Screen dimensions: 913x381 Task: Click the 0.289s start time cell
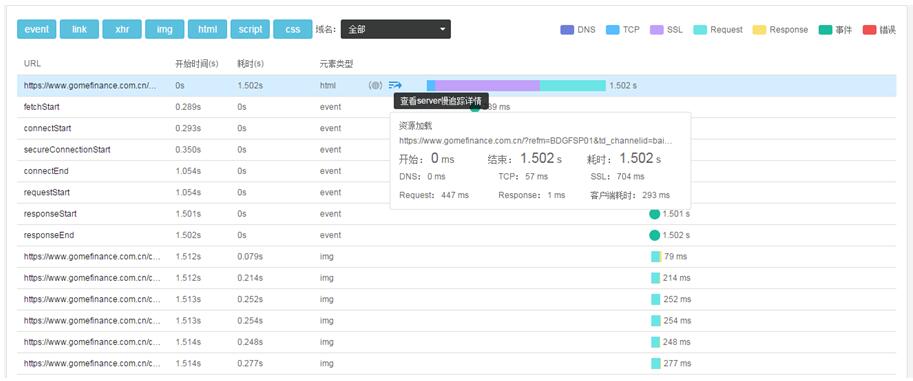tap(188, 107)
